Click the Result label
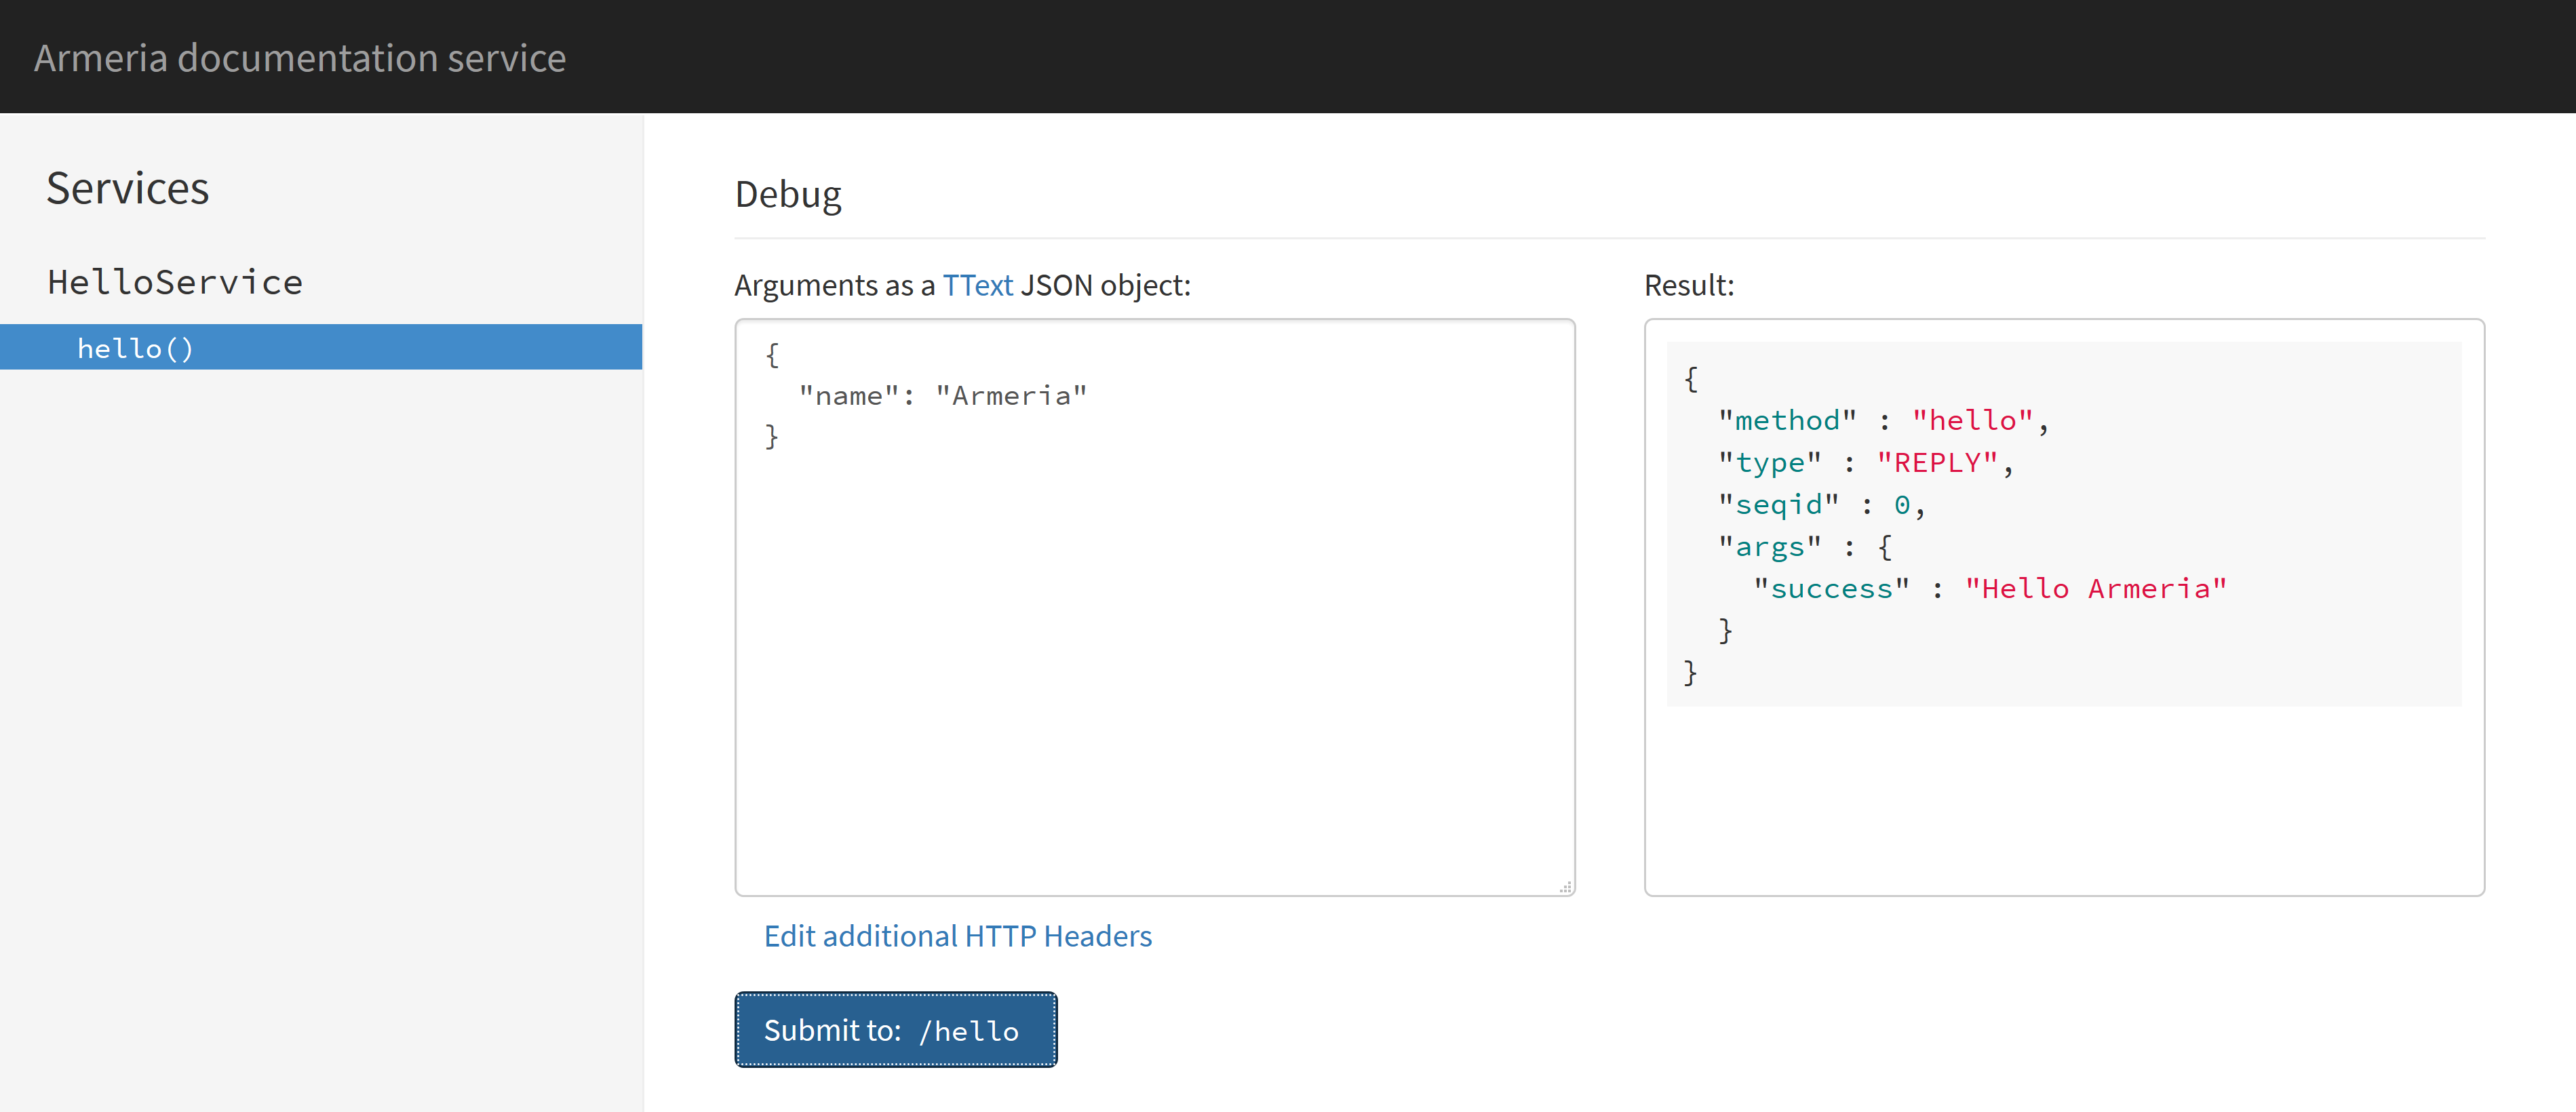The image size is (2576, 1112). pos(1688,286)
